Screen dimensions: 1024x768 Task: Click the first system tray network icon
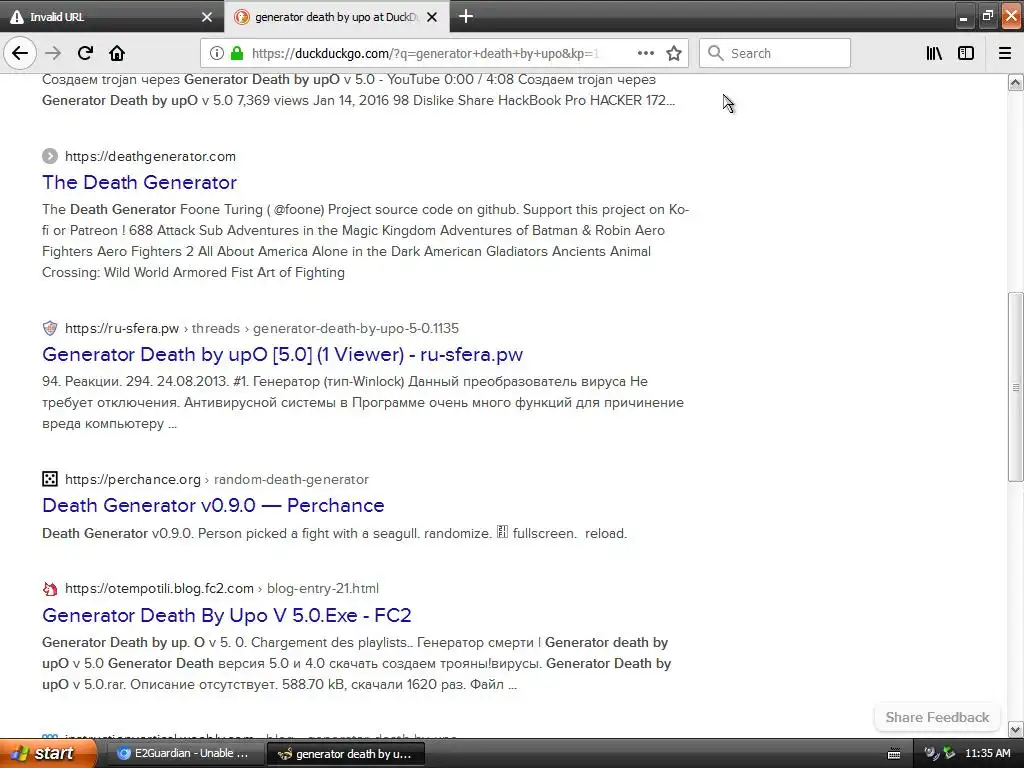pos(931,754)
